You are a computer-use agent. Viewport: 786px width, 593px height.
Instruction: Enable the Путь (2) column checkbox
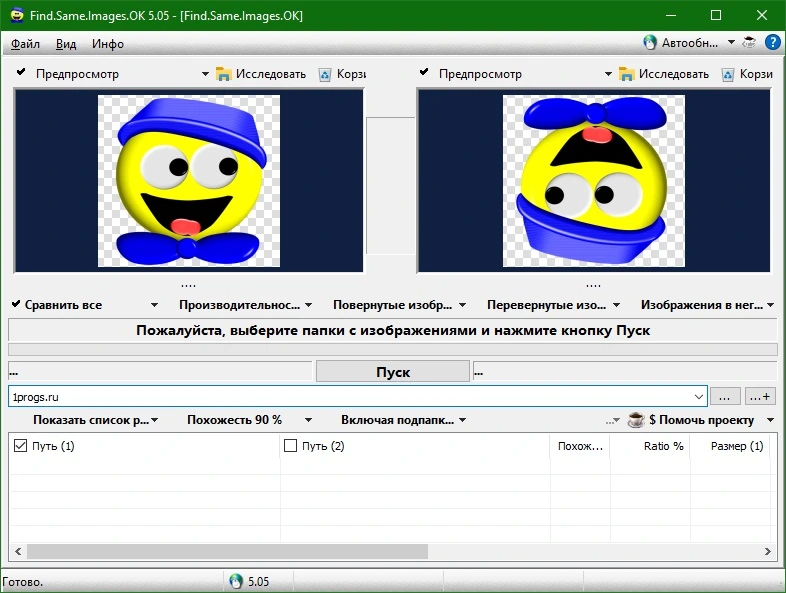290,446
